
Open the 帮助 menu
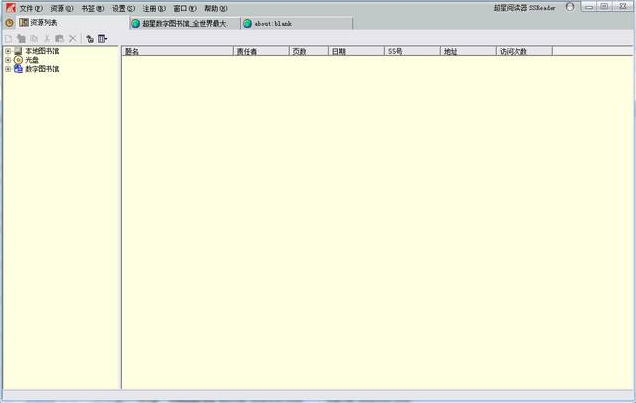tap(215, 8)
